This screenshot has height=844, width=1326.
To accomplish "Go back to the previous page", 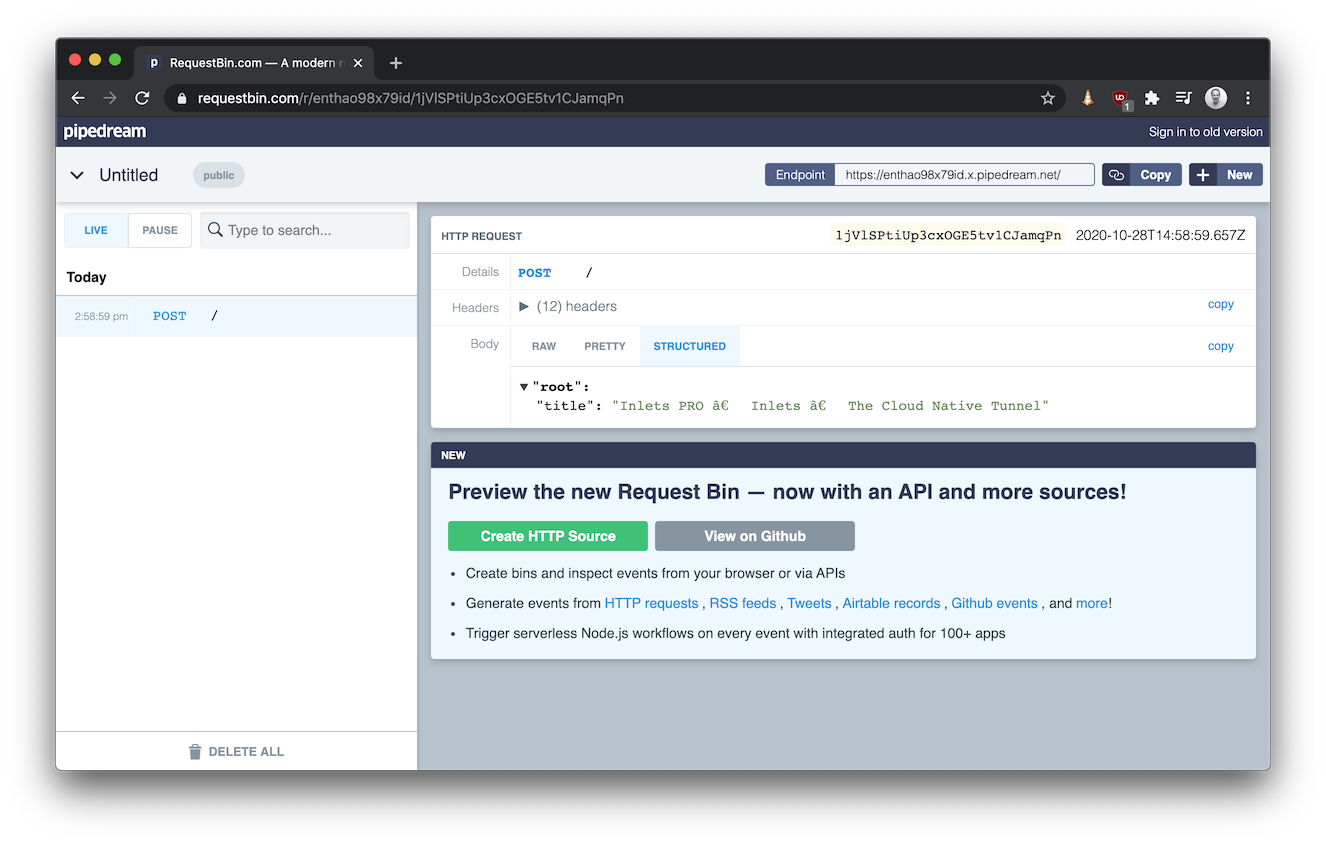I will tap(78, 98).
